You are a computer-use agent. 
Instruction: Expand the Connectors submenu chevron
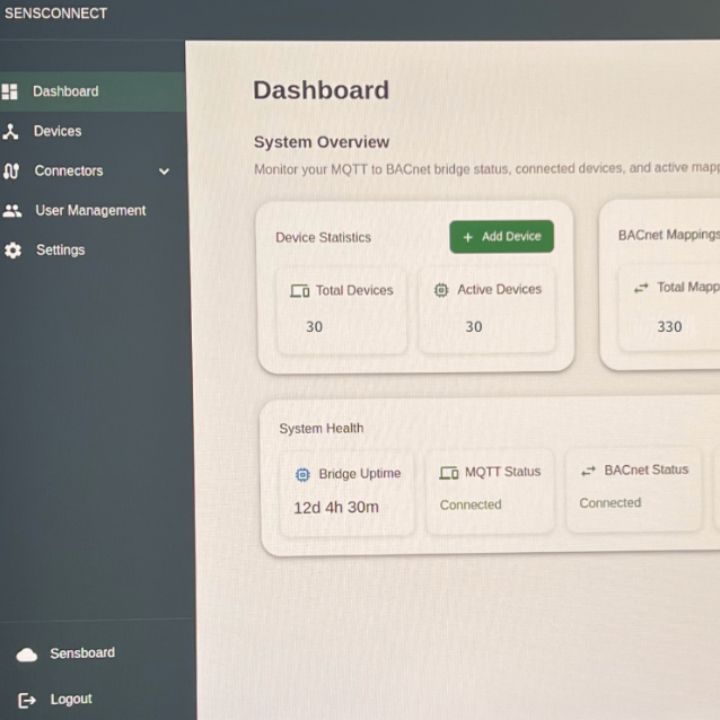(164, 172)
